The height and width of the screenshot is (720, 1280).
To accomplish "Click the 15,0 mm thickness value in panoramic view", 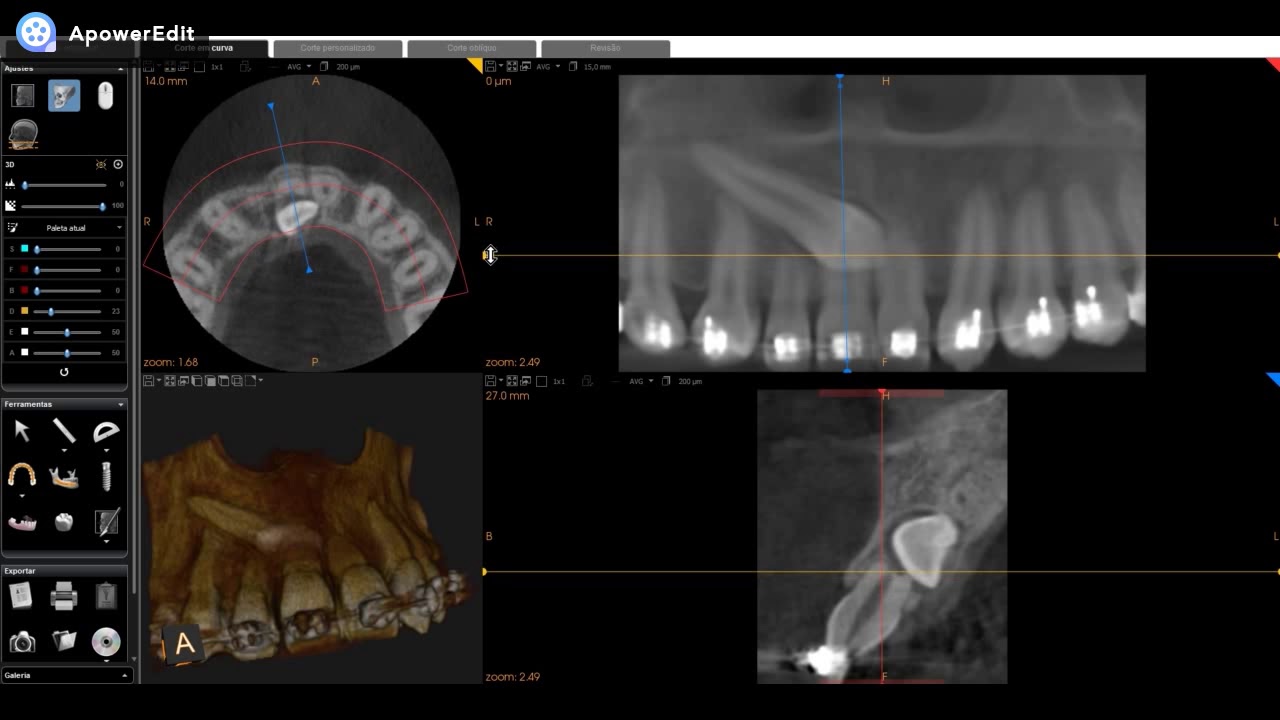I will point(597,67).
